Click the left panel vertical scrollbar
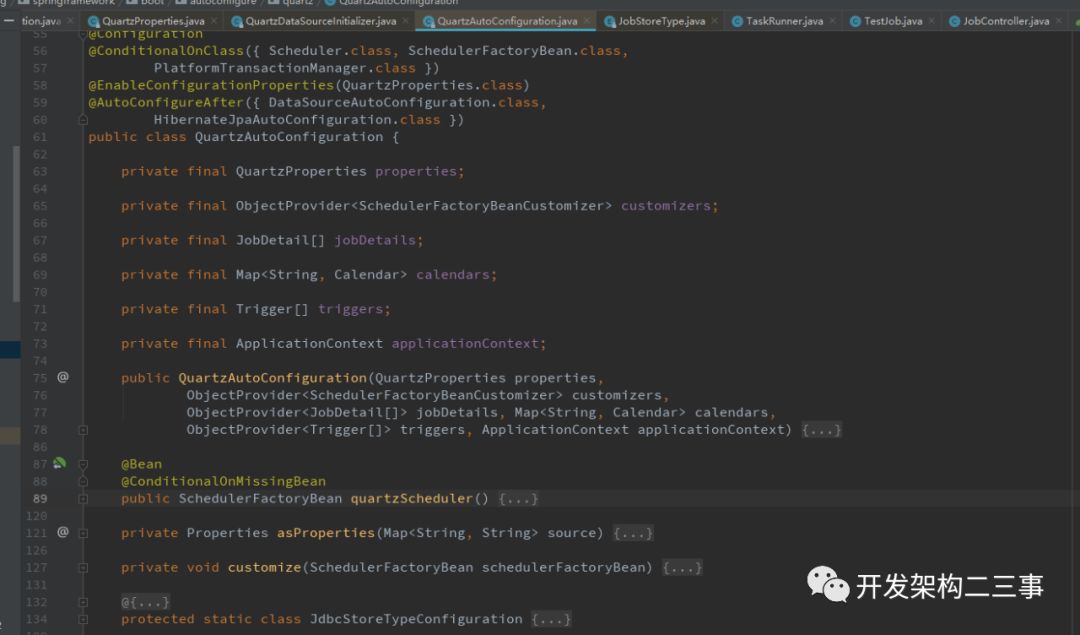Viewport: 1080px width, 635px height. 16,224
